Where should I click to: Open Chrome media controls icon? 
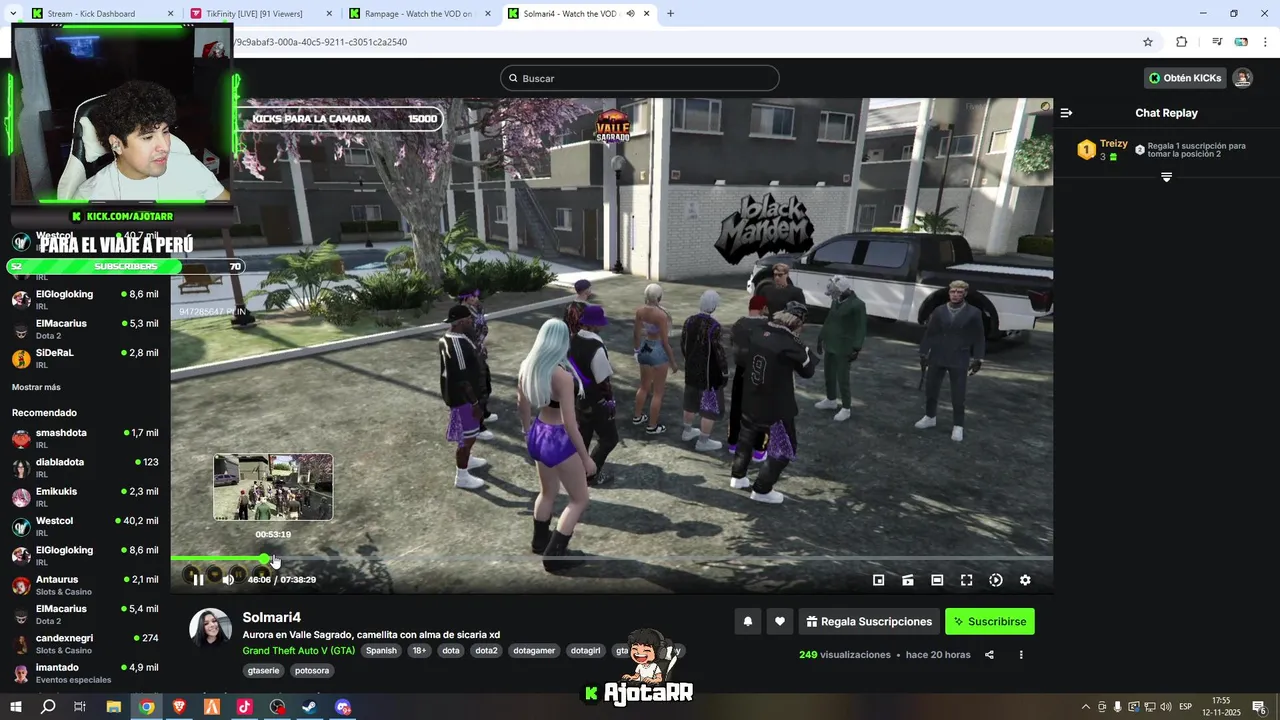(x=1217, y=42)
